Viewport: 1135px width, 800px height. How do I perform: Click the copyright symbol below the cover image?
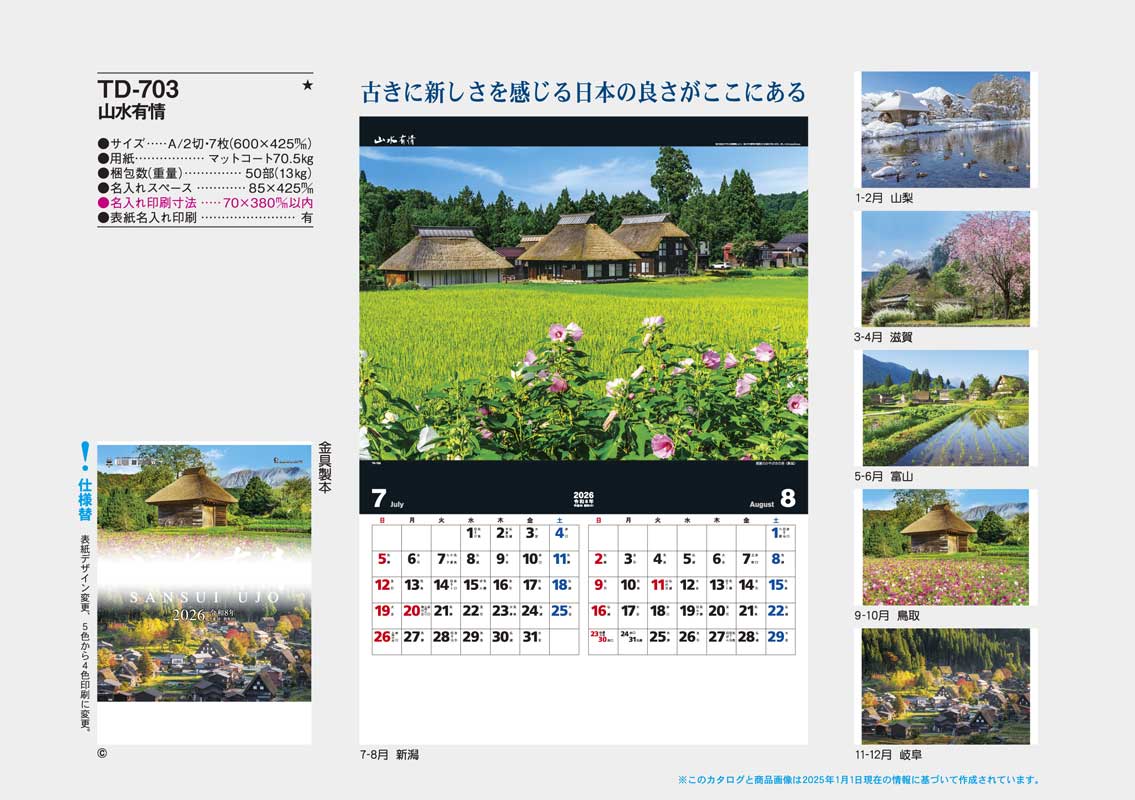coord(102,753)
